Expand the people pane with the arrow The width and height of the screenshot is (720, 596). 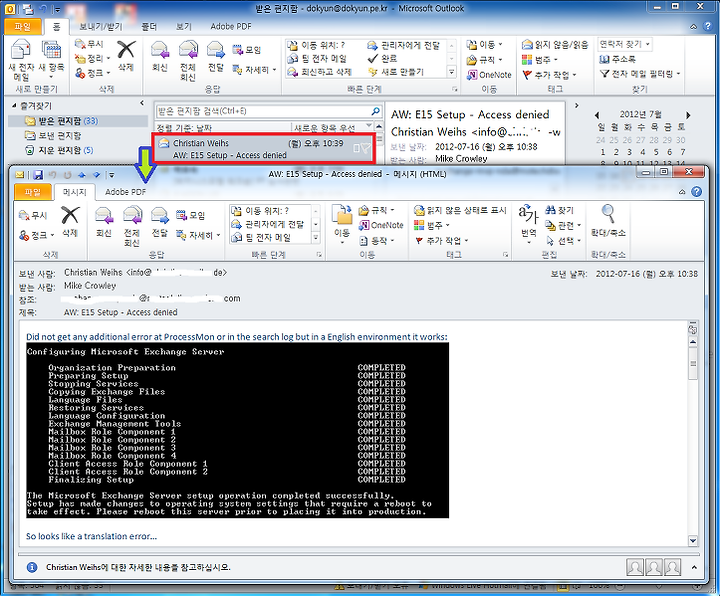694,568
